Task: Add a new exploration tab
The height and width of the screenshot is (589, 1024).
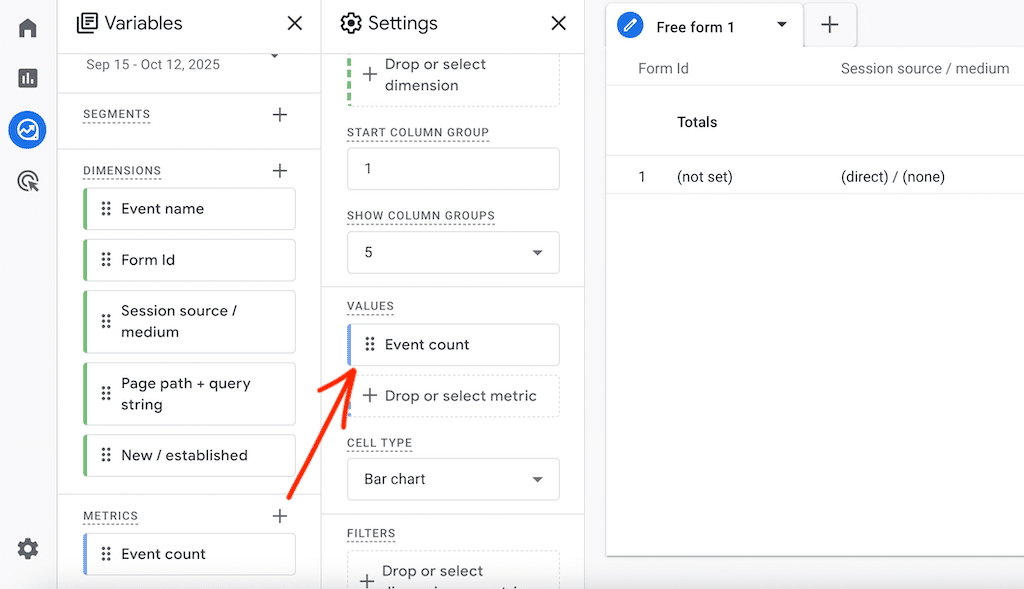Action: (830, 26)
